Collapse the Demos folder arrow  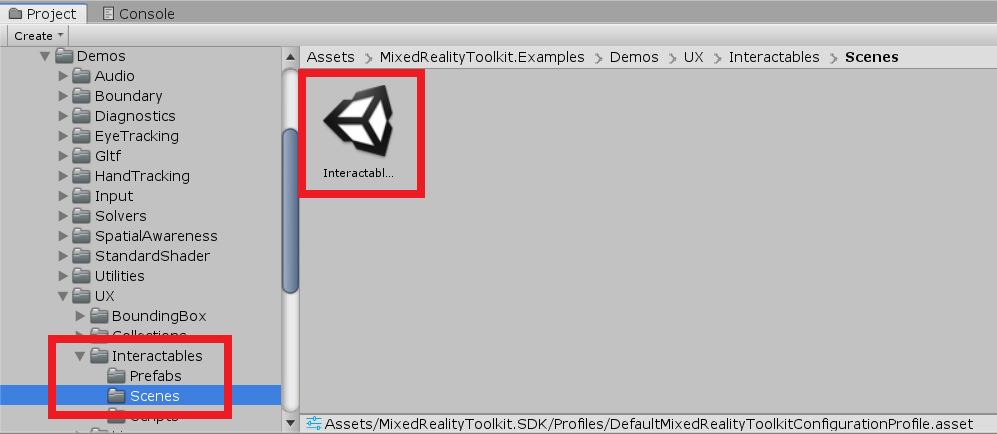coord(45,57)
